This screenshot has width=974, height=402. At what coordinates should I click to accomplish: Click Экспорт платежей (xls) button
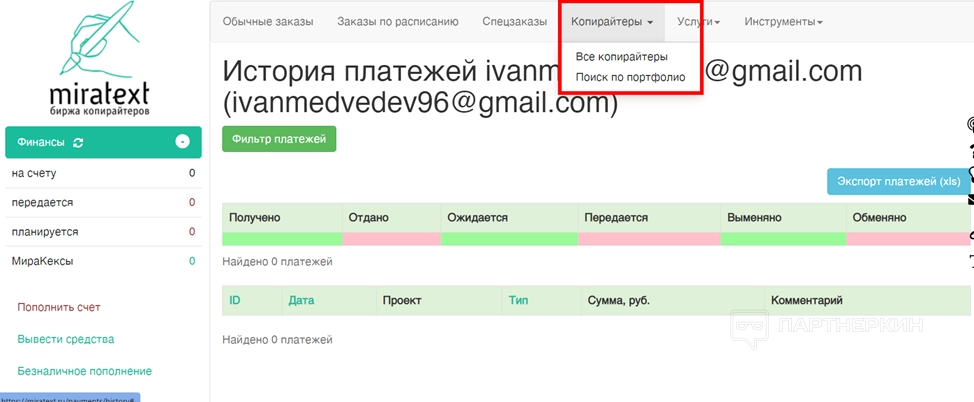click(x=899, y=181)
